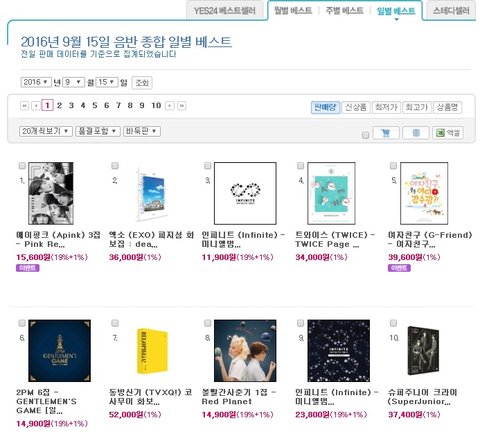Expand the 20개씩보기 items-per-page dropdown
The height and width of the screenshot is (434, 480).
click(46, 131)
